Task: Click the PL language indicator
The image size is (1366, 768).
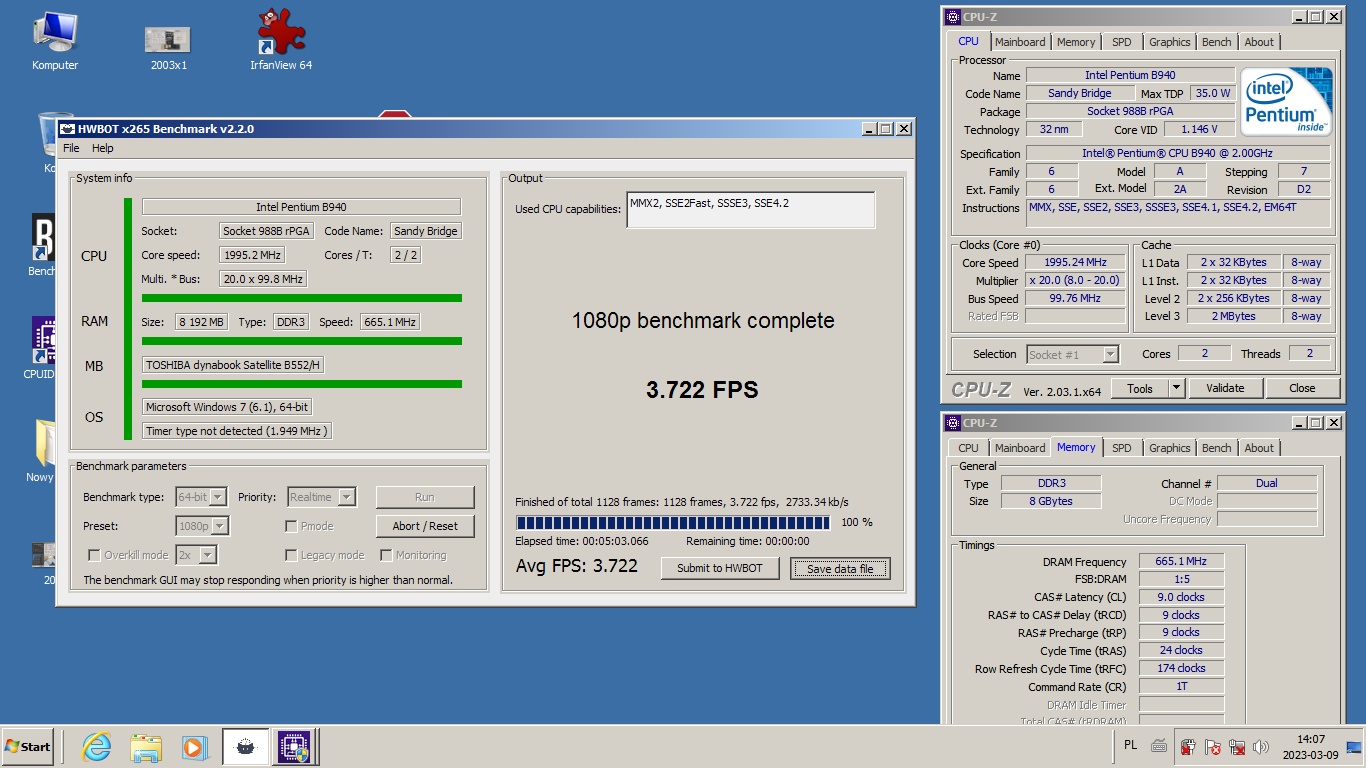Action: click(1131, 745)
